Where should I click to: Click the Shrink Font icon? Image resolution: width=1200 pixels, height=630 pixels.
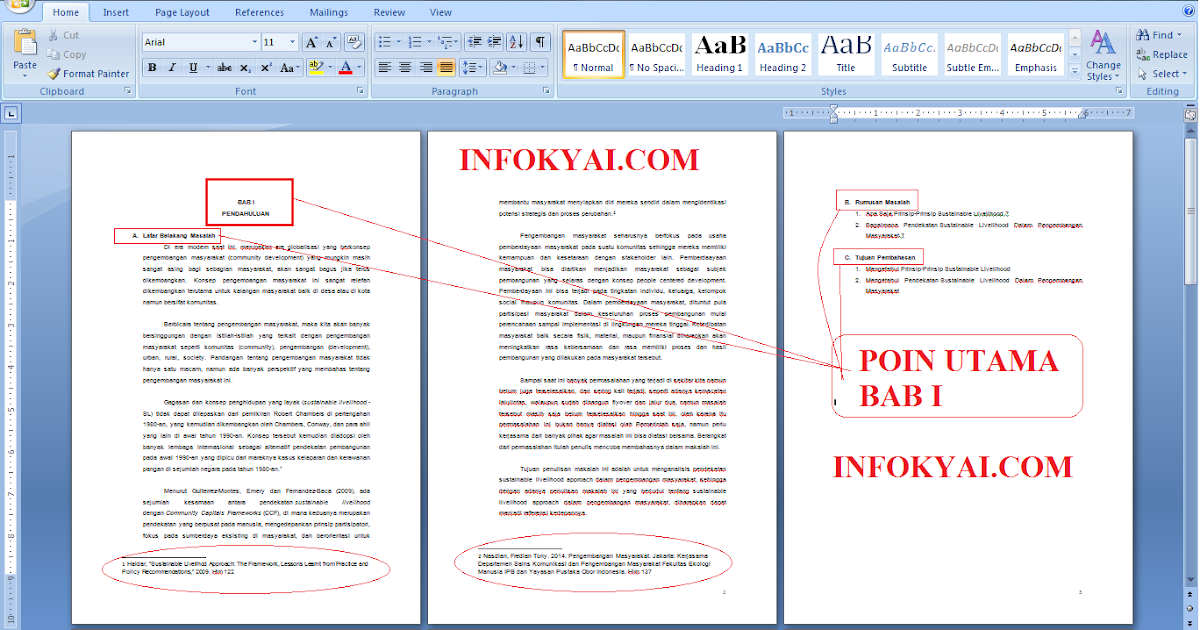click(331, 42)
